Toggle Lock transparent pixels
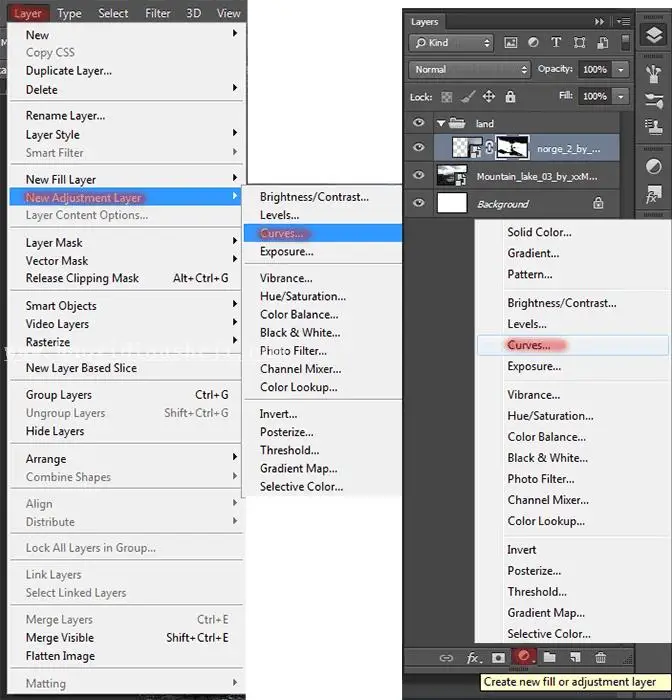This screenshot has width=672, height=700. point(447,96)
